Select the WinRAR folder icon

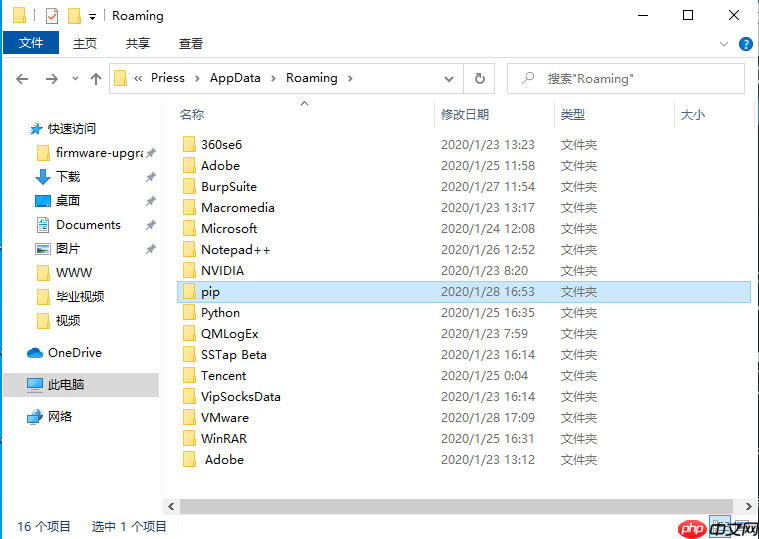point(189,439)
